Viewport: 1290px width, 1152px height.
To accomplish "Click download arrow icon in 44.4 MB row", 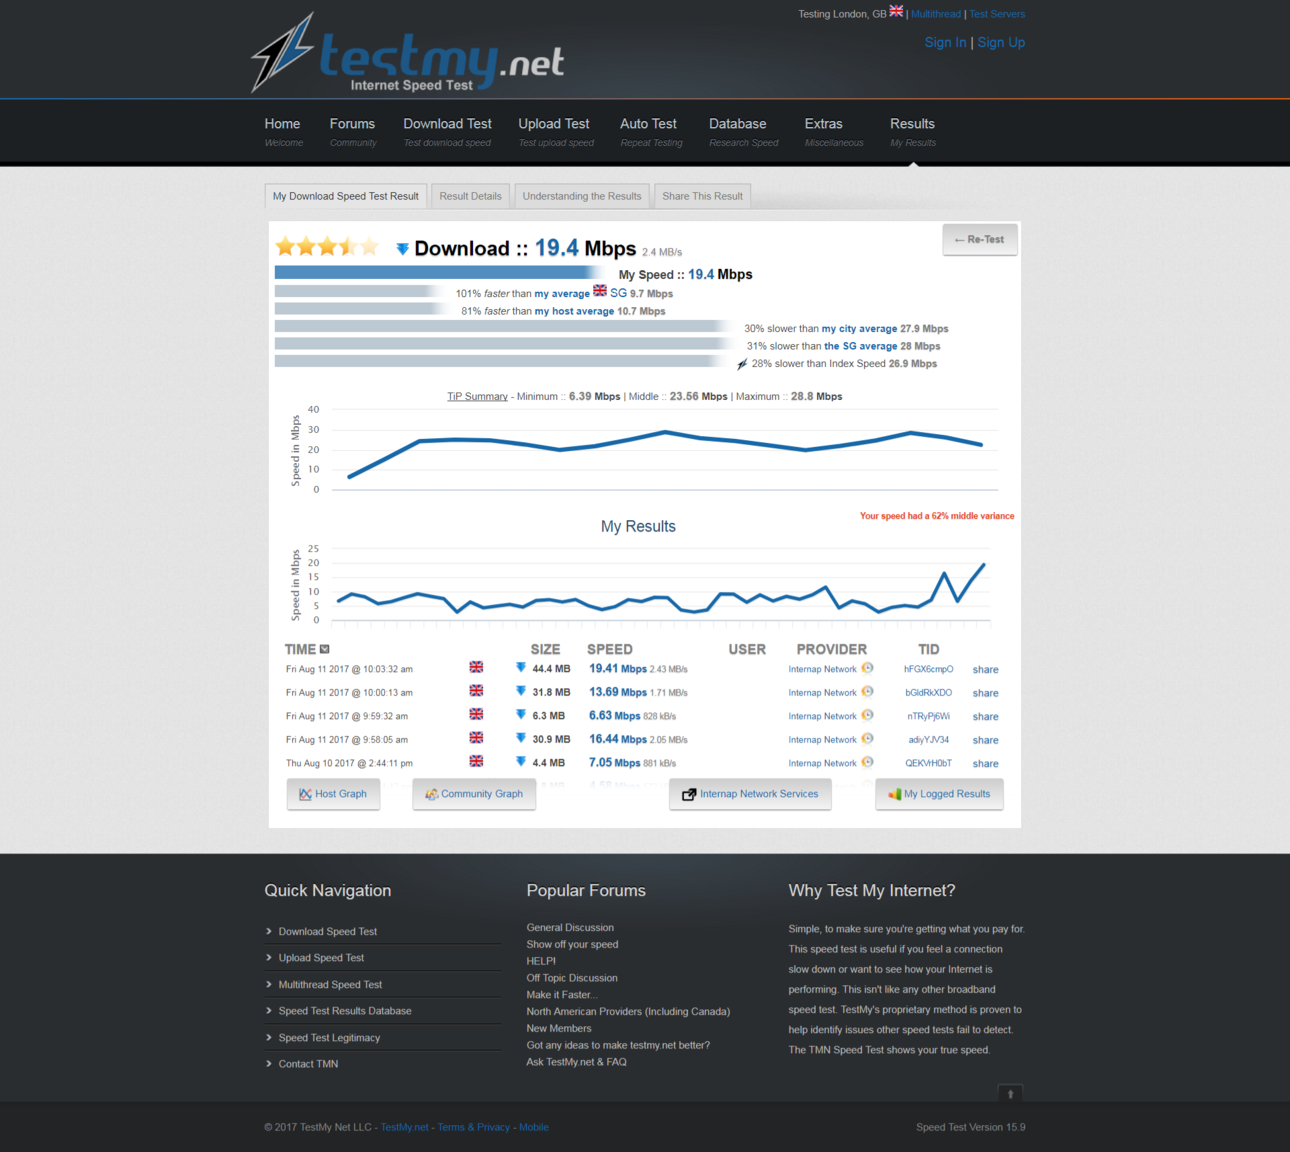I will [x=521, y=667].
